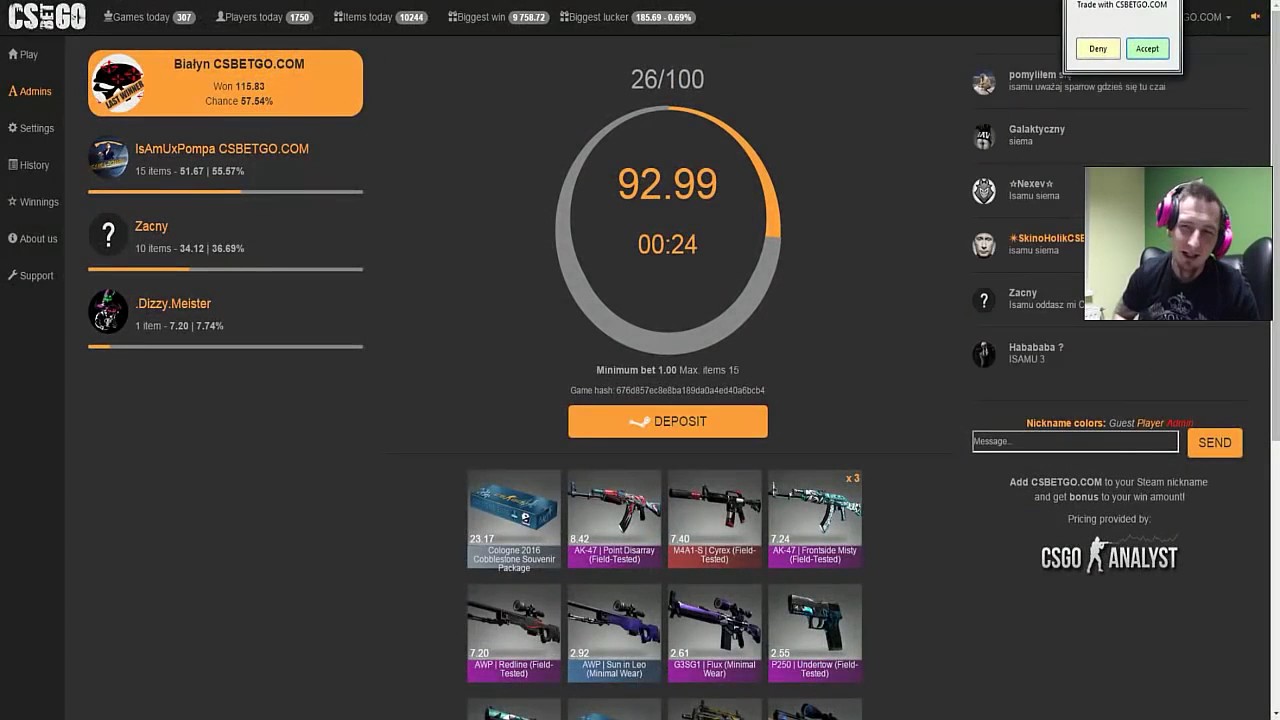Show the Winnings page
This screenshot has height=720, width=1280.
point(33,202)
